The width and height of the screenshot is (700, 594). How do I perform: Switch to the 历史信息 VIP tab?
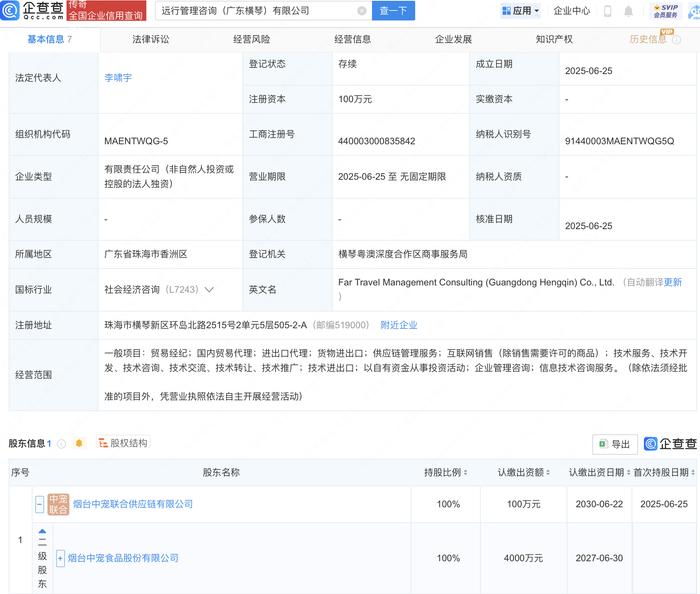648,39
